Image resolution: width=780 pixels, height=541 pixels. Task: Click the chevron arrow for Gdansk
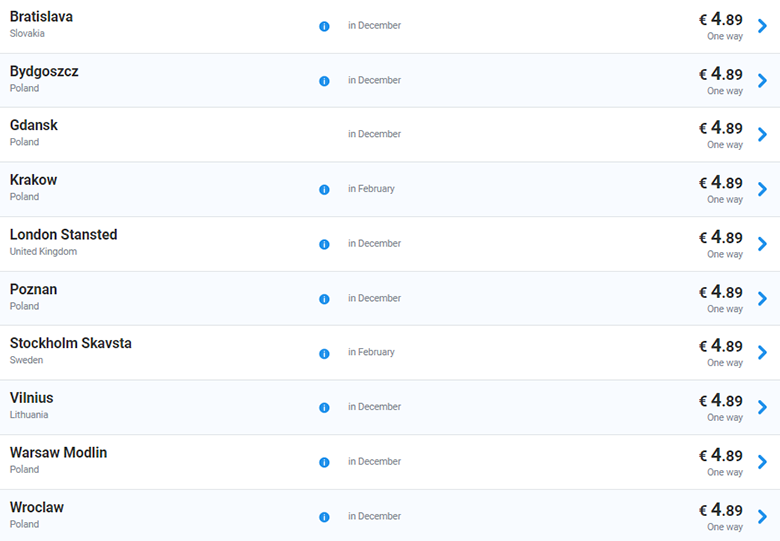[762, 135]
